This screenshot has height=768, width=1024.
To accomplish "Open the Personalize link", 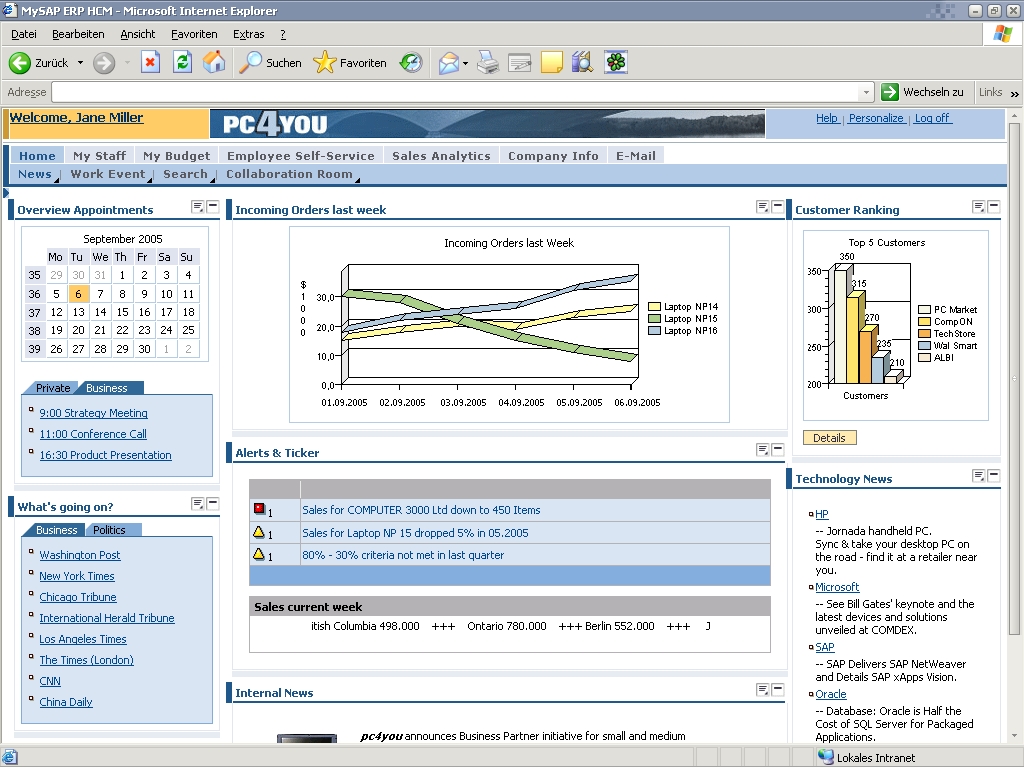I will (876, 118).
